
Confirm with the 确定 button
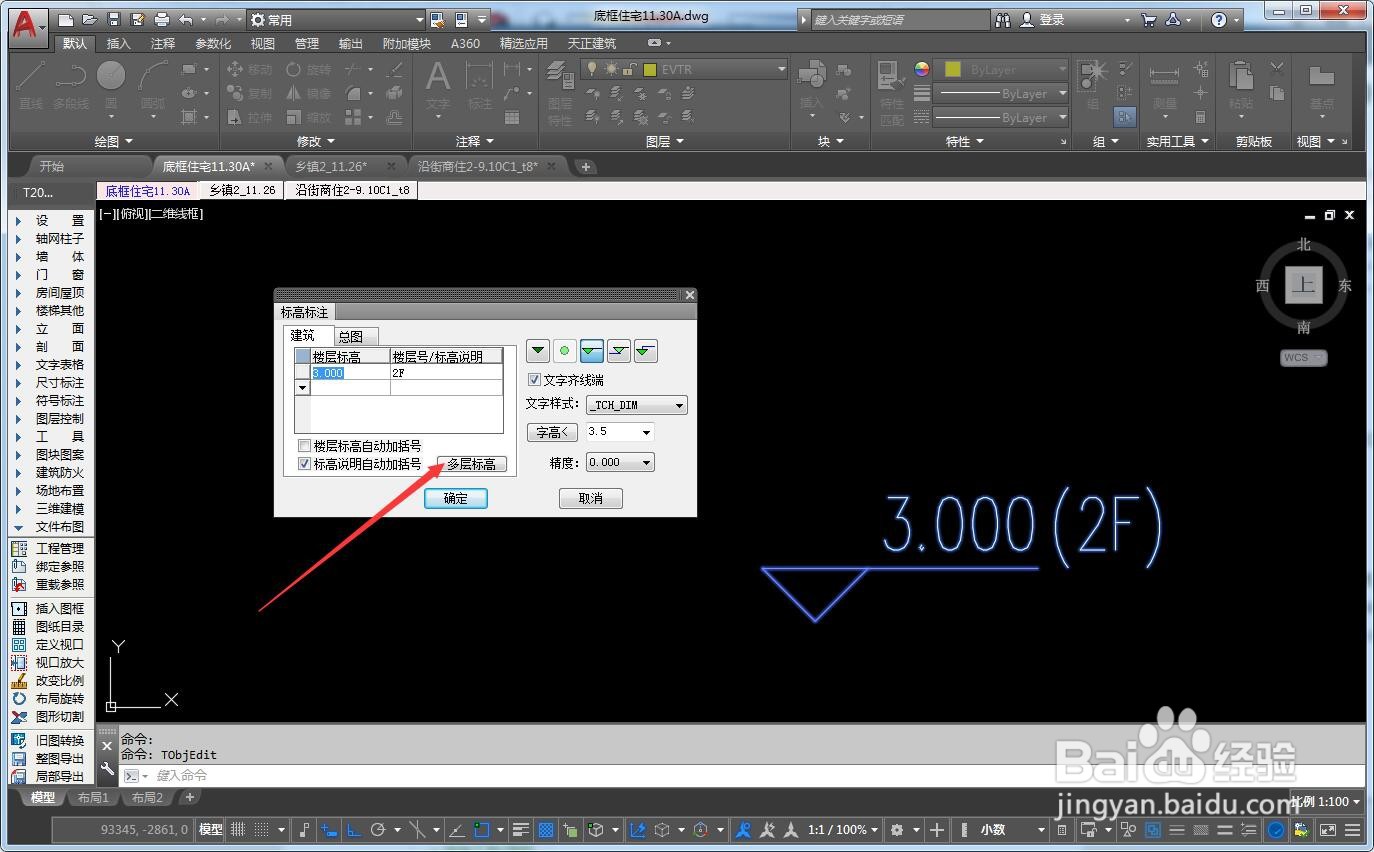(x=456, y=498)
